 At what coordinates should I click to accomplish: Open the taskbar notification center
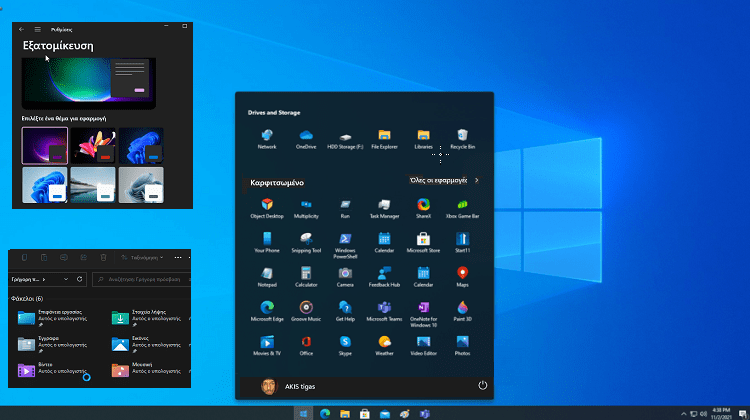coord(742,414)
